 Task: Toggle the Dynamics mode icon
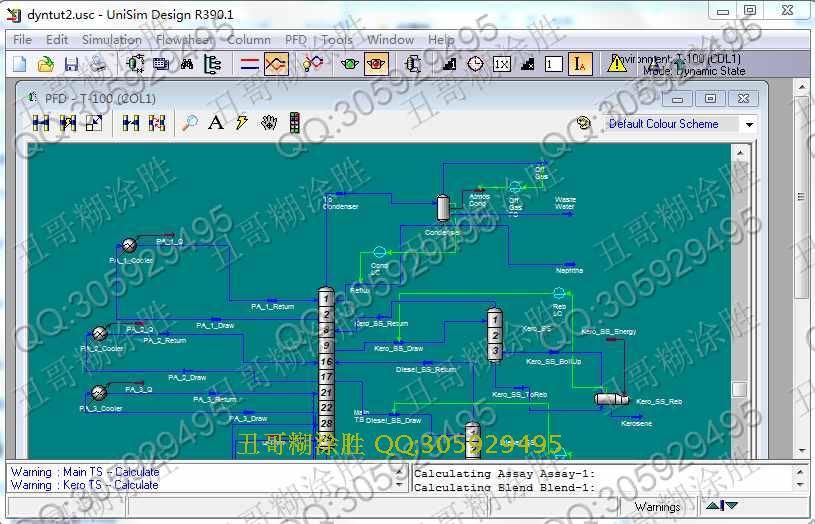click(x=276, y=64)
